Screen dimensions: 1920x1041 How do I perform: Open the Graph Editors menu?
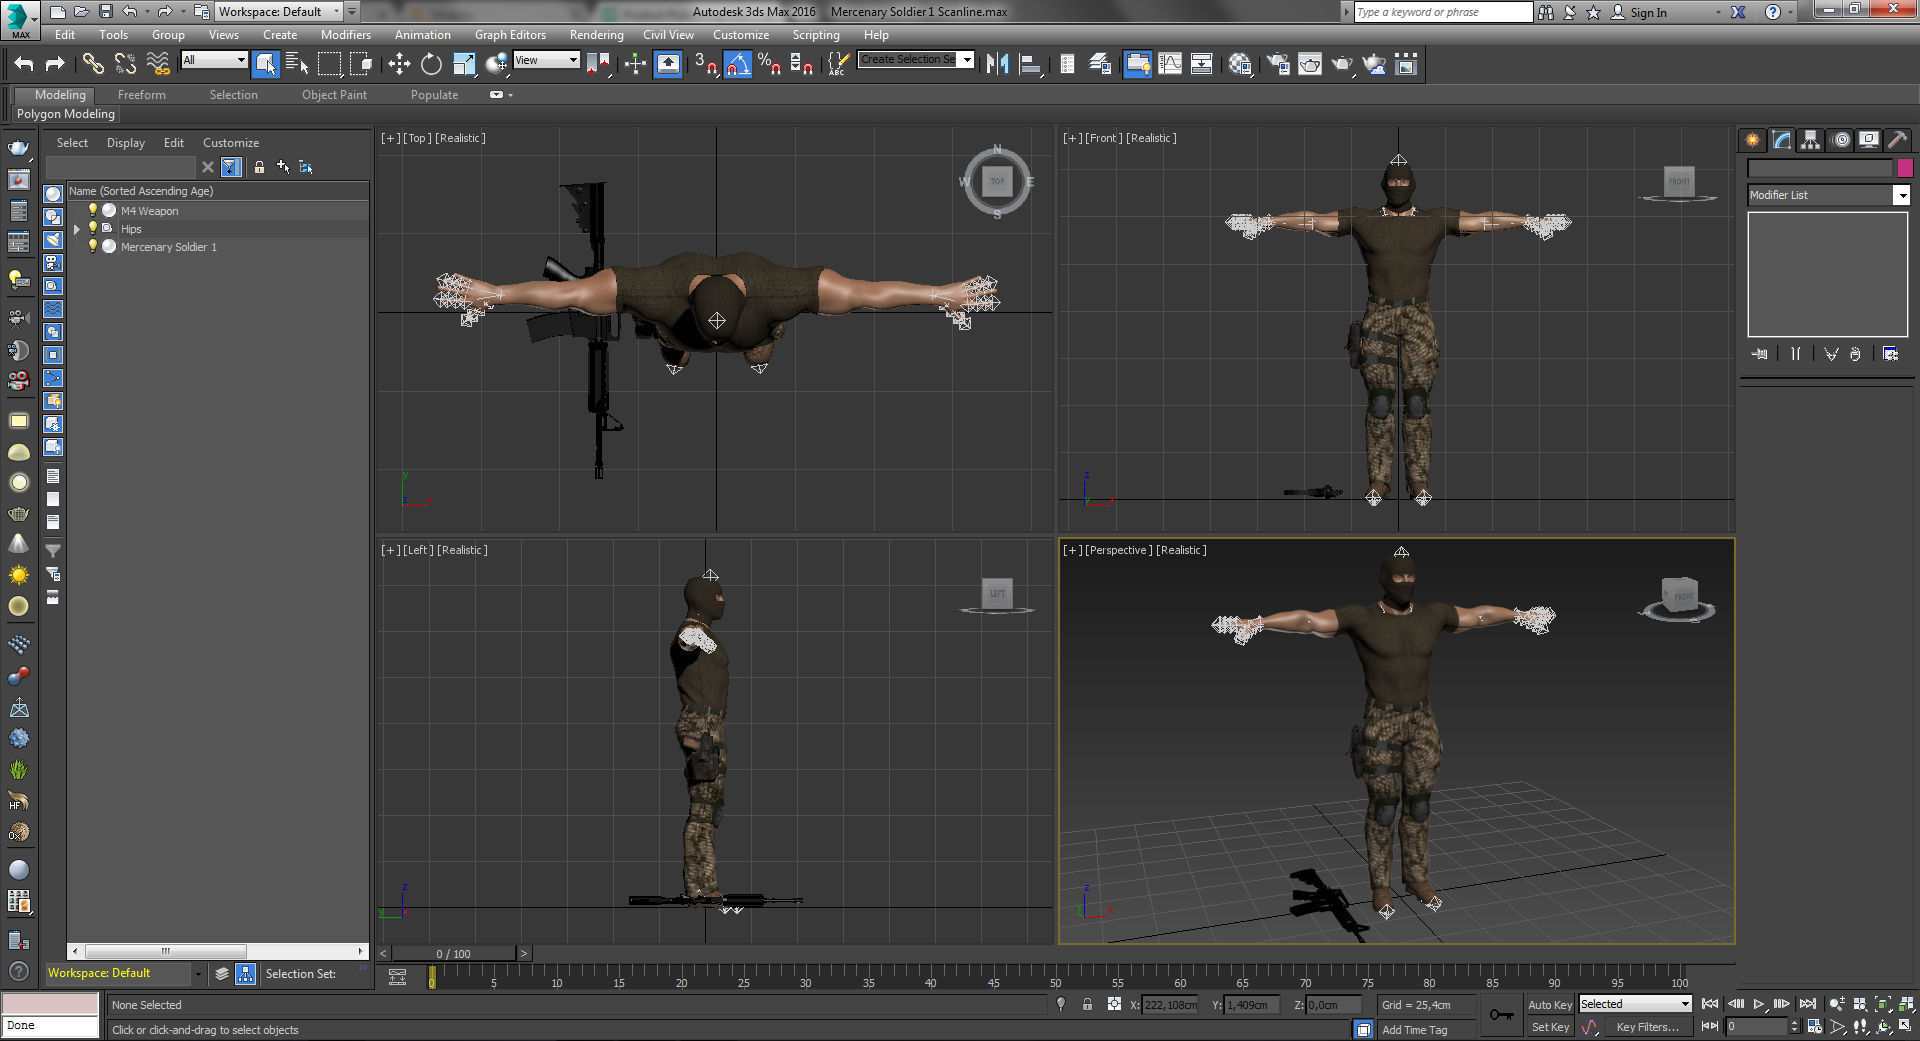[x=510, y=34]
